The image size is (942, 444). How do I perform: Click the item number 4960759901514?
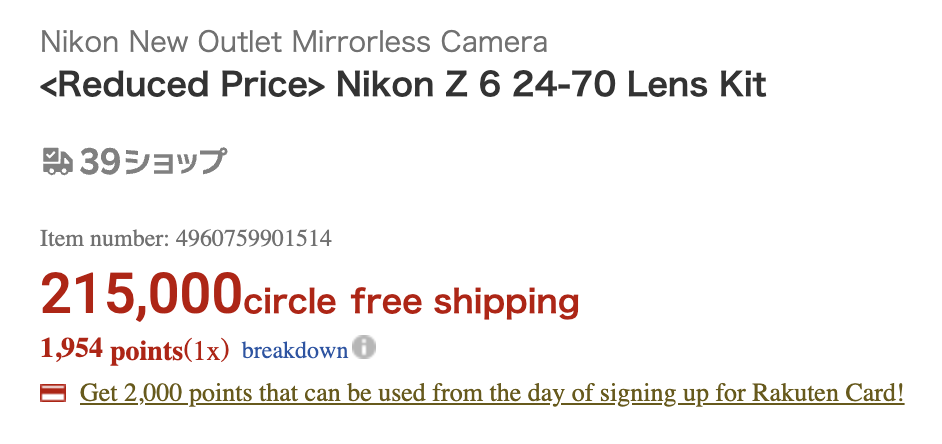[253, 239]
